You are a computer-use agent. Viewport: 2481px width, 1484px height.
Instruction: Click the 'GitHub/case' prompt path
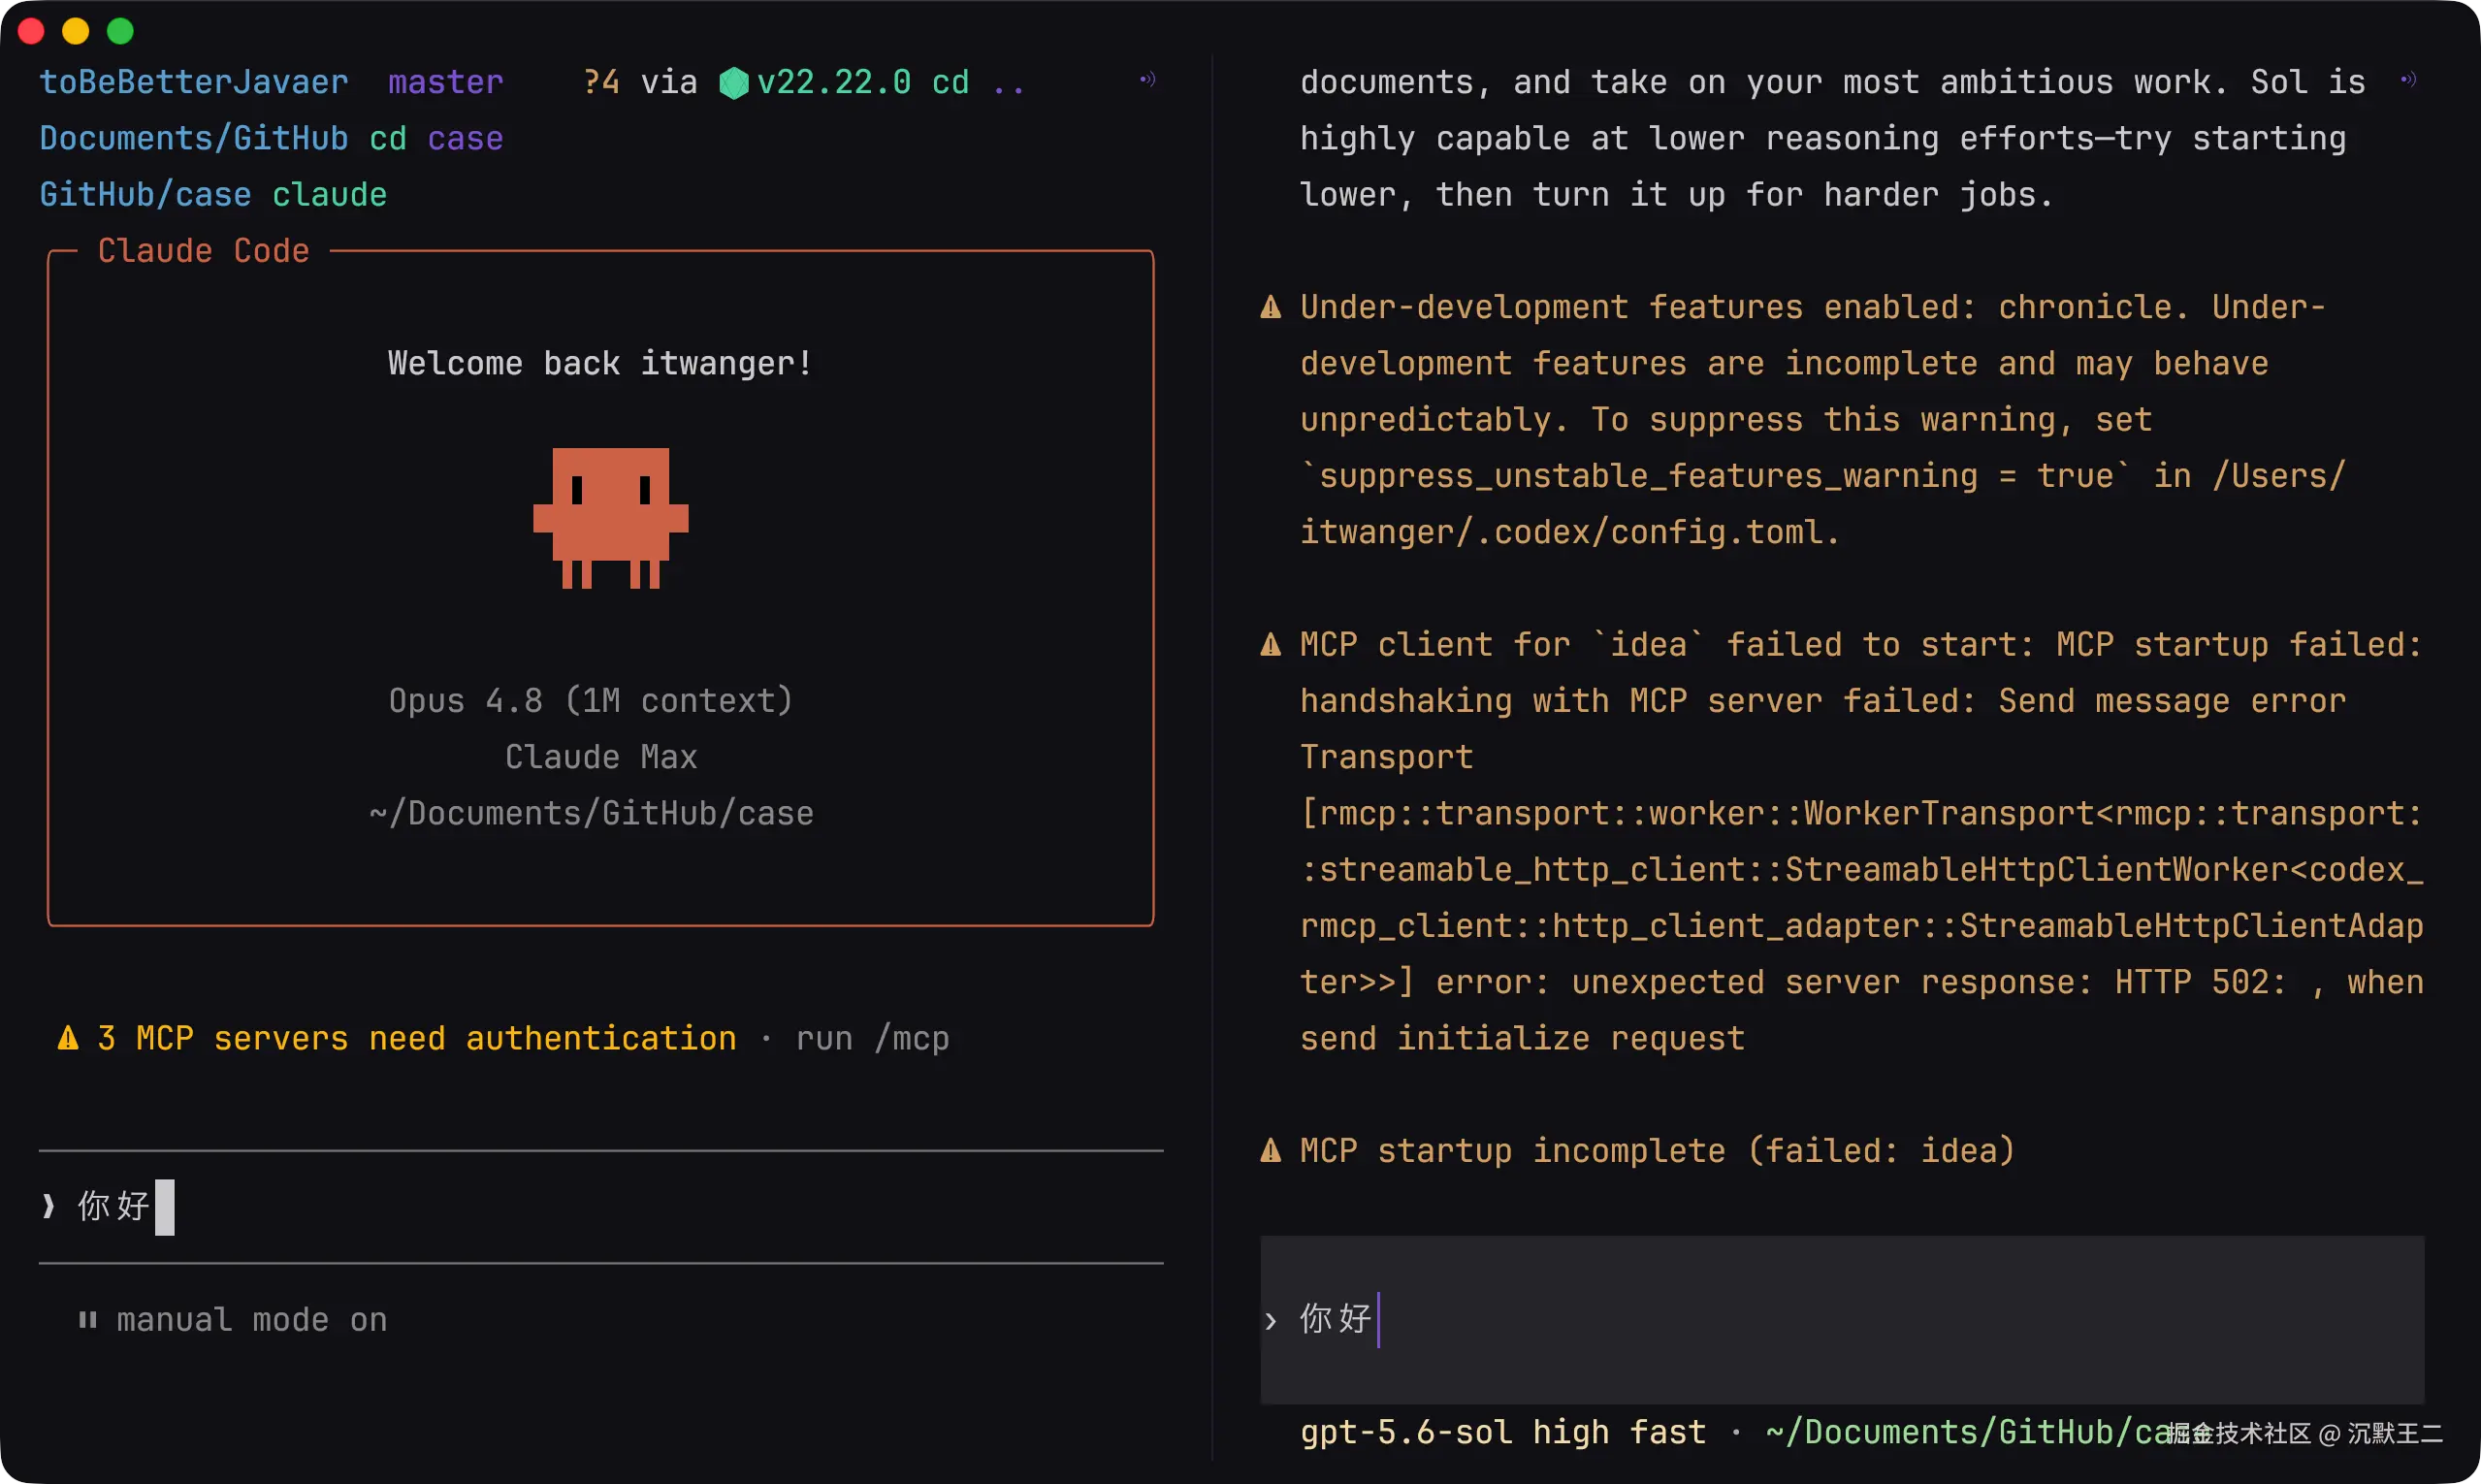coord(145,194)
